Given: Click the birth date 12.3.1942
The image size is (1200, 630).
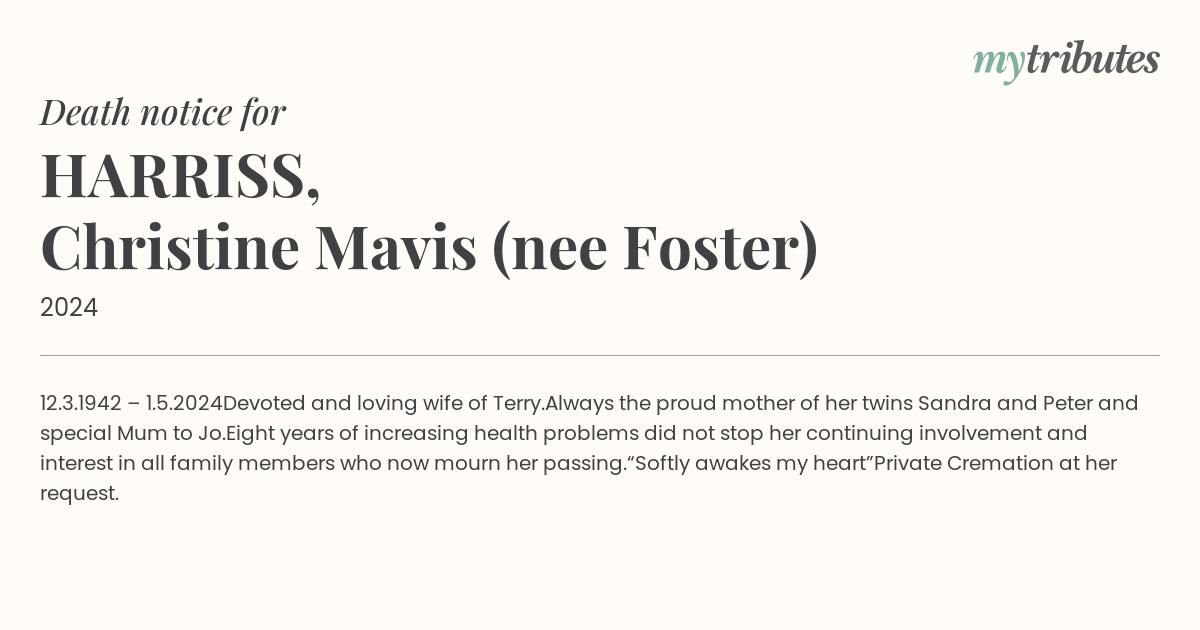Looking at the screenshot, I should coord(81,404).
